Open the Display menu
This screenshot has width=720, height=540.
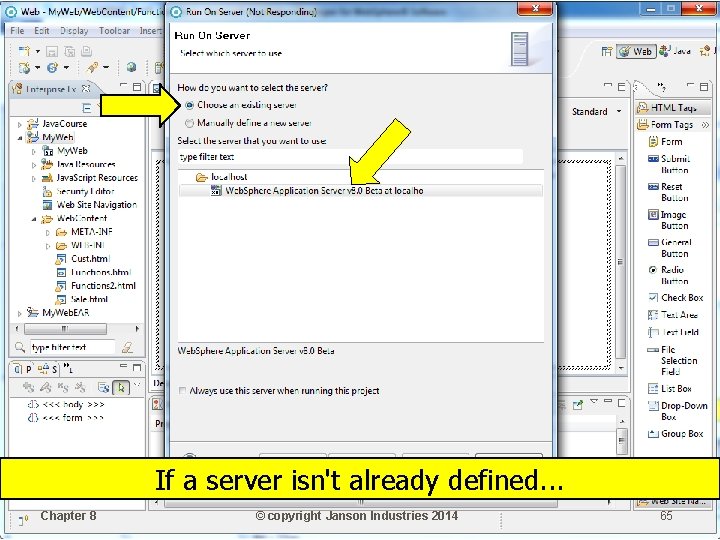coord(74,31)
